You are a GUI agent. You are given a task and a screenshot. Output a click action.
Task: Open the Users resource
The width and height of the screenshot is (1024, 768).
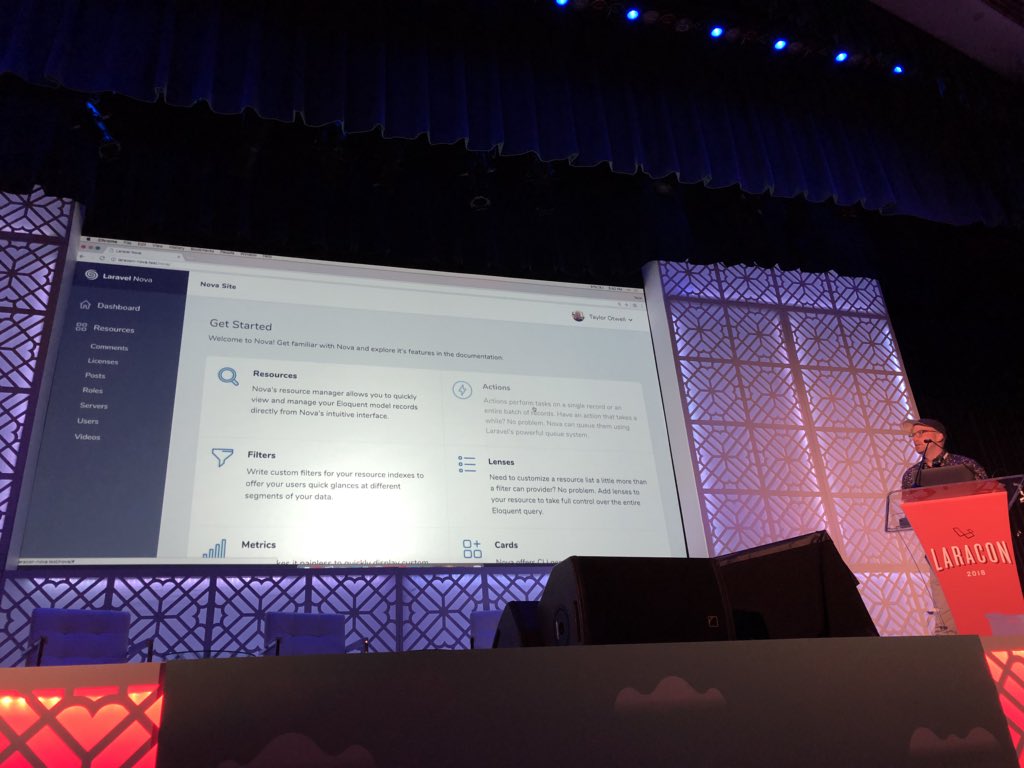(x=88, y=421)
